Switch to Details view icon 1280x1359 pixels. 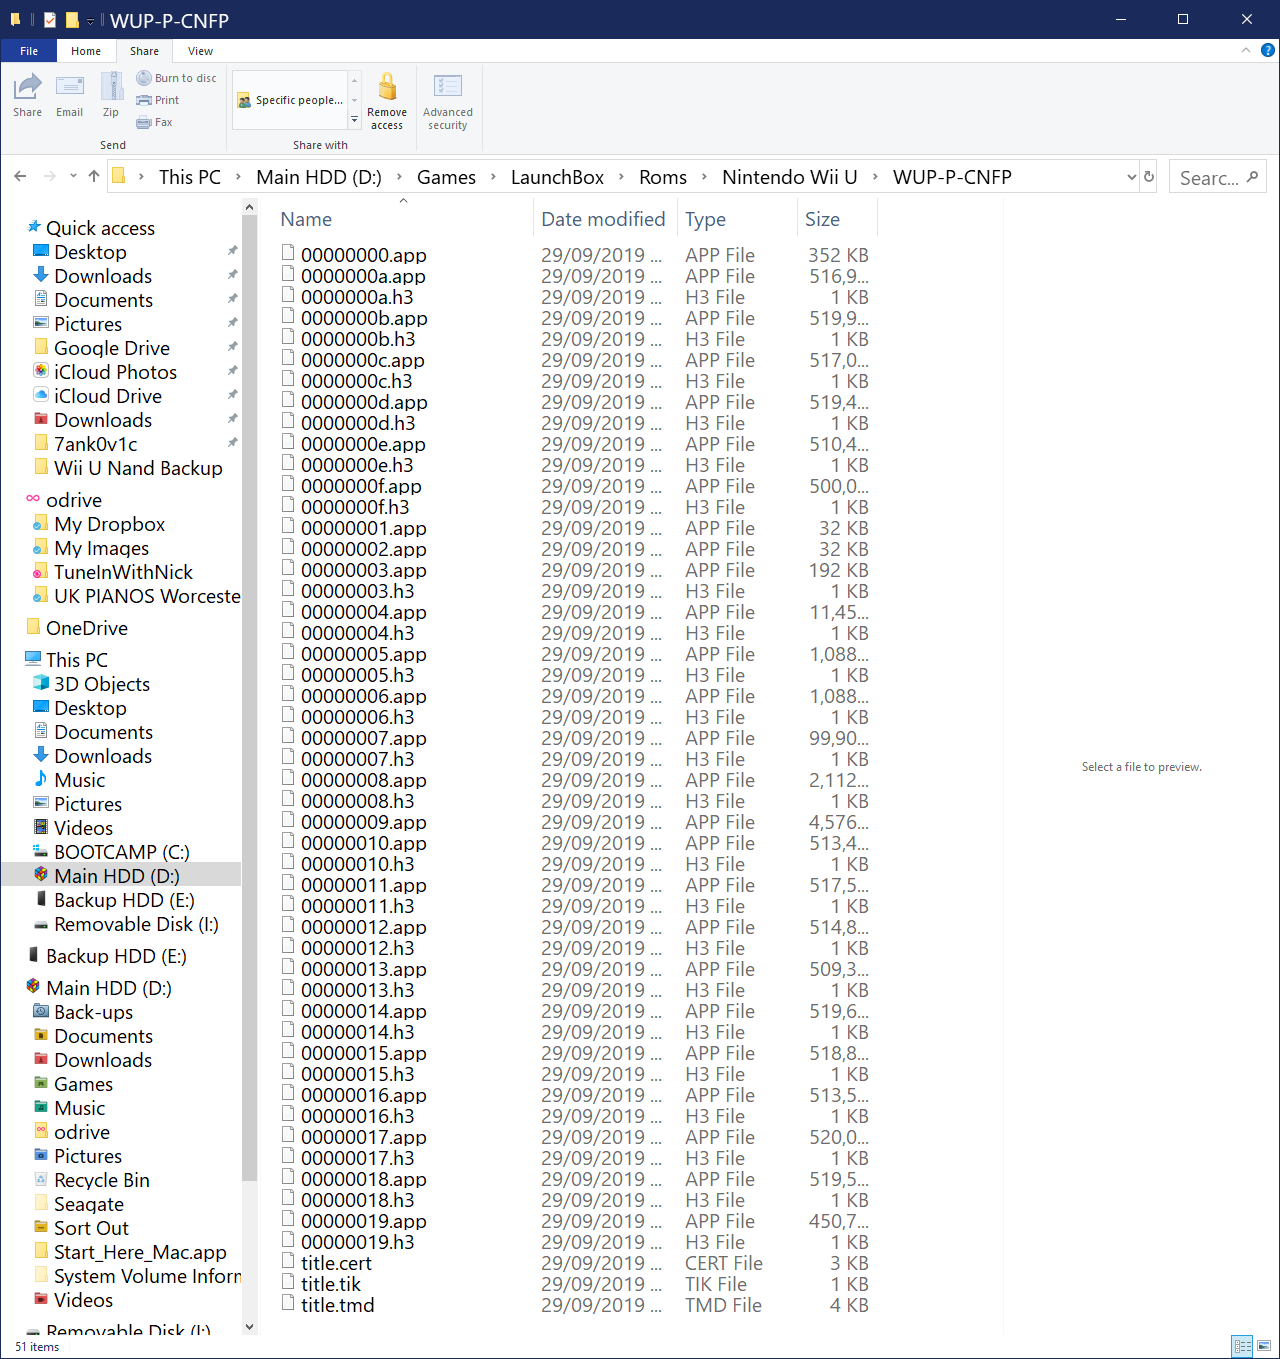[1242, 1346]
